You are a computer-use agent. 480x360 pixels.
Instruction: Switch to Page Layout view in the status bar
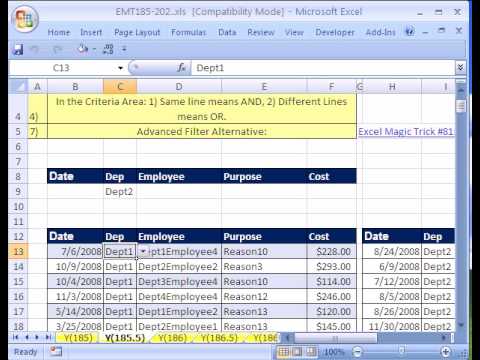pyautogui.click(x=297, y=352)
